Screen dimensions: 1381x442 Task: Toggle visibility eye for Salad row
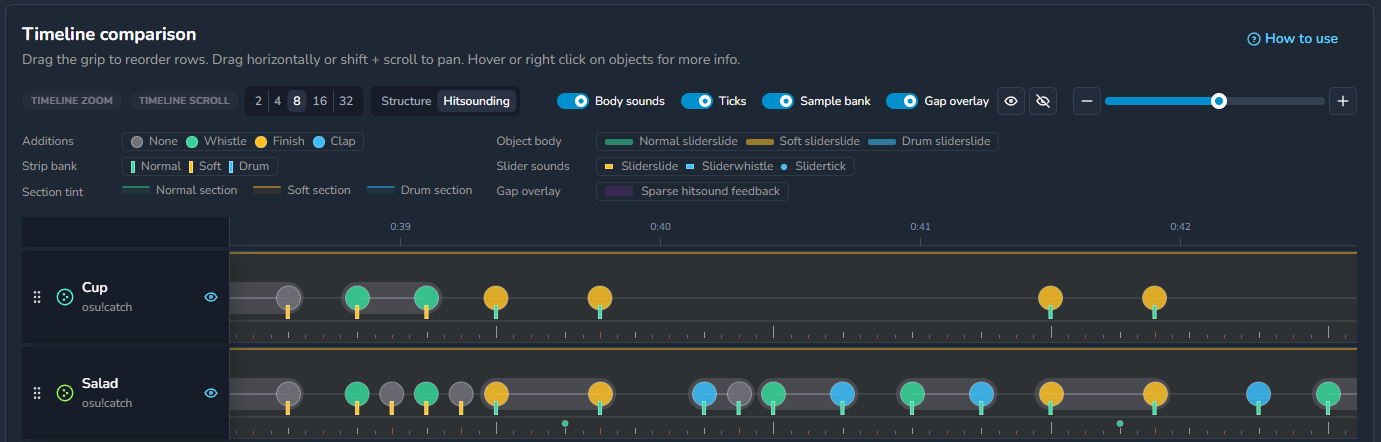211,393
